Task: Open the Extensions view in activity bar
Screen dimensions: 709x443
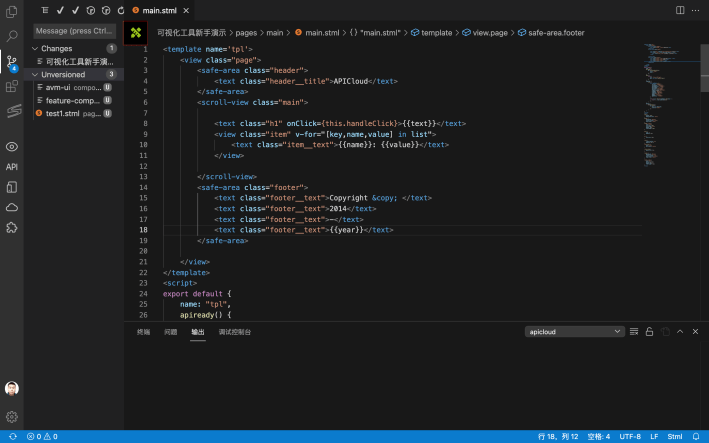Action: pos(12,87)
